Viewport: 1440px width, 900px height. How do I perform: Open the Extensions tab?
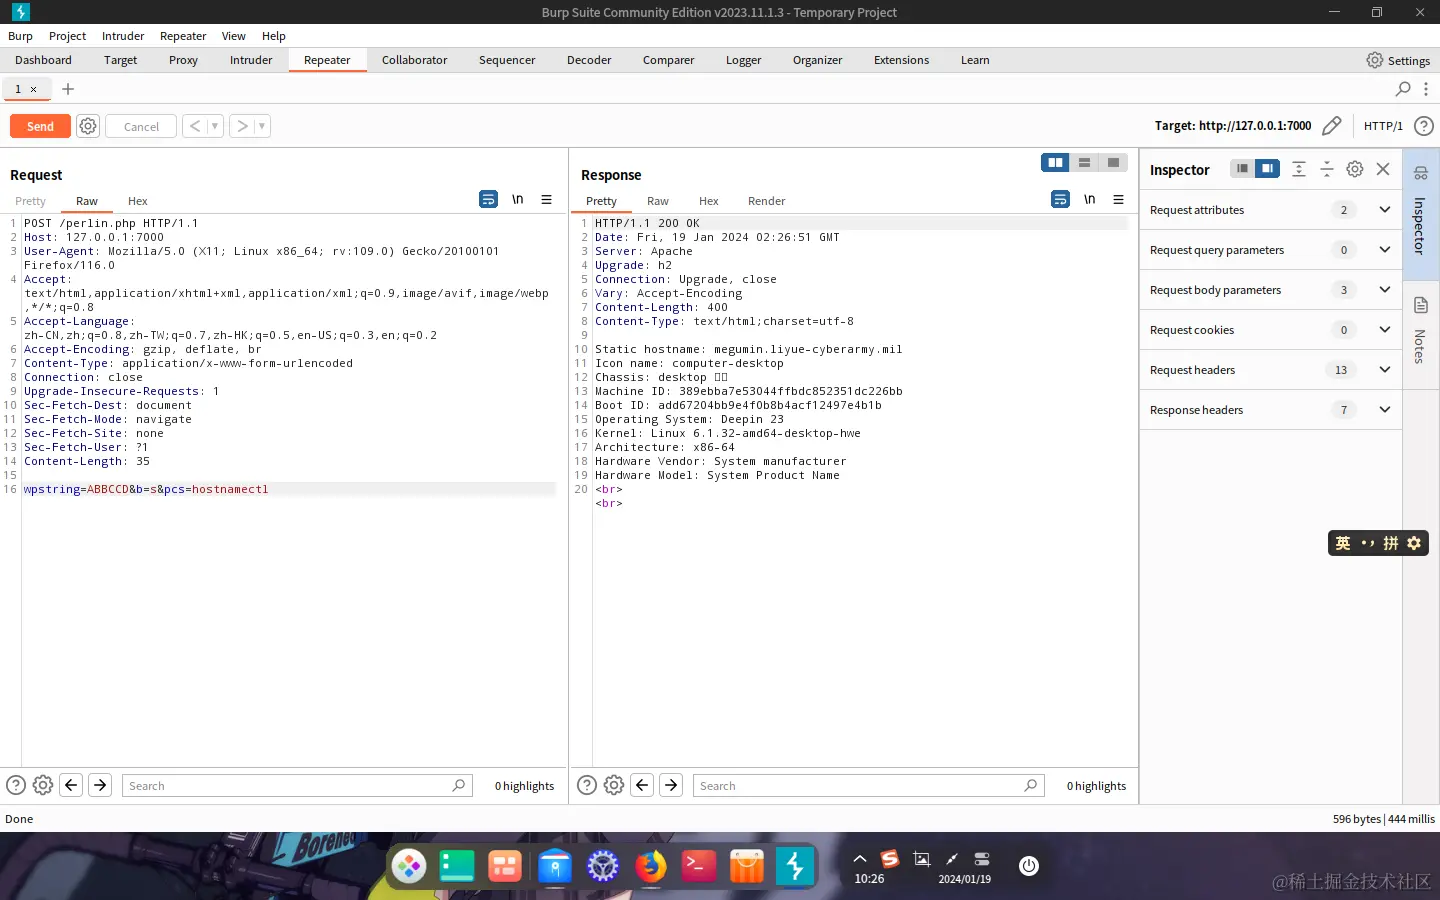(x=901, y=60)
